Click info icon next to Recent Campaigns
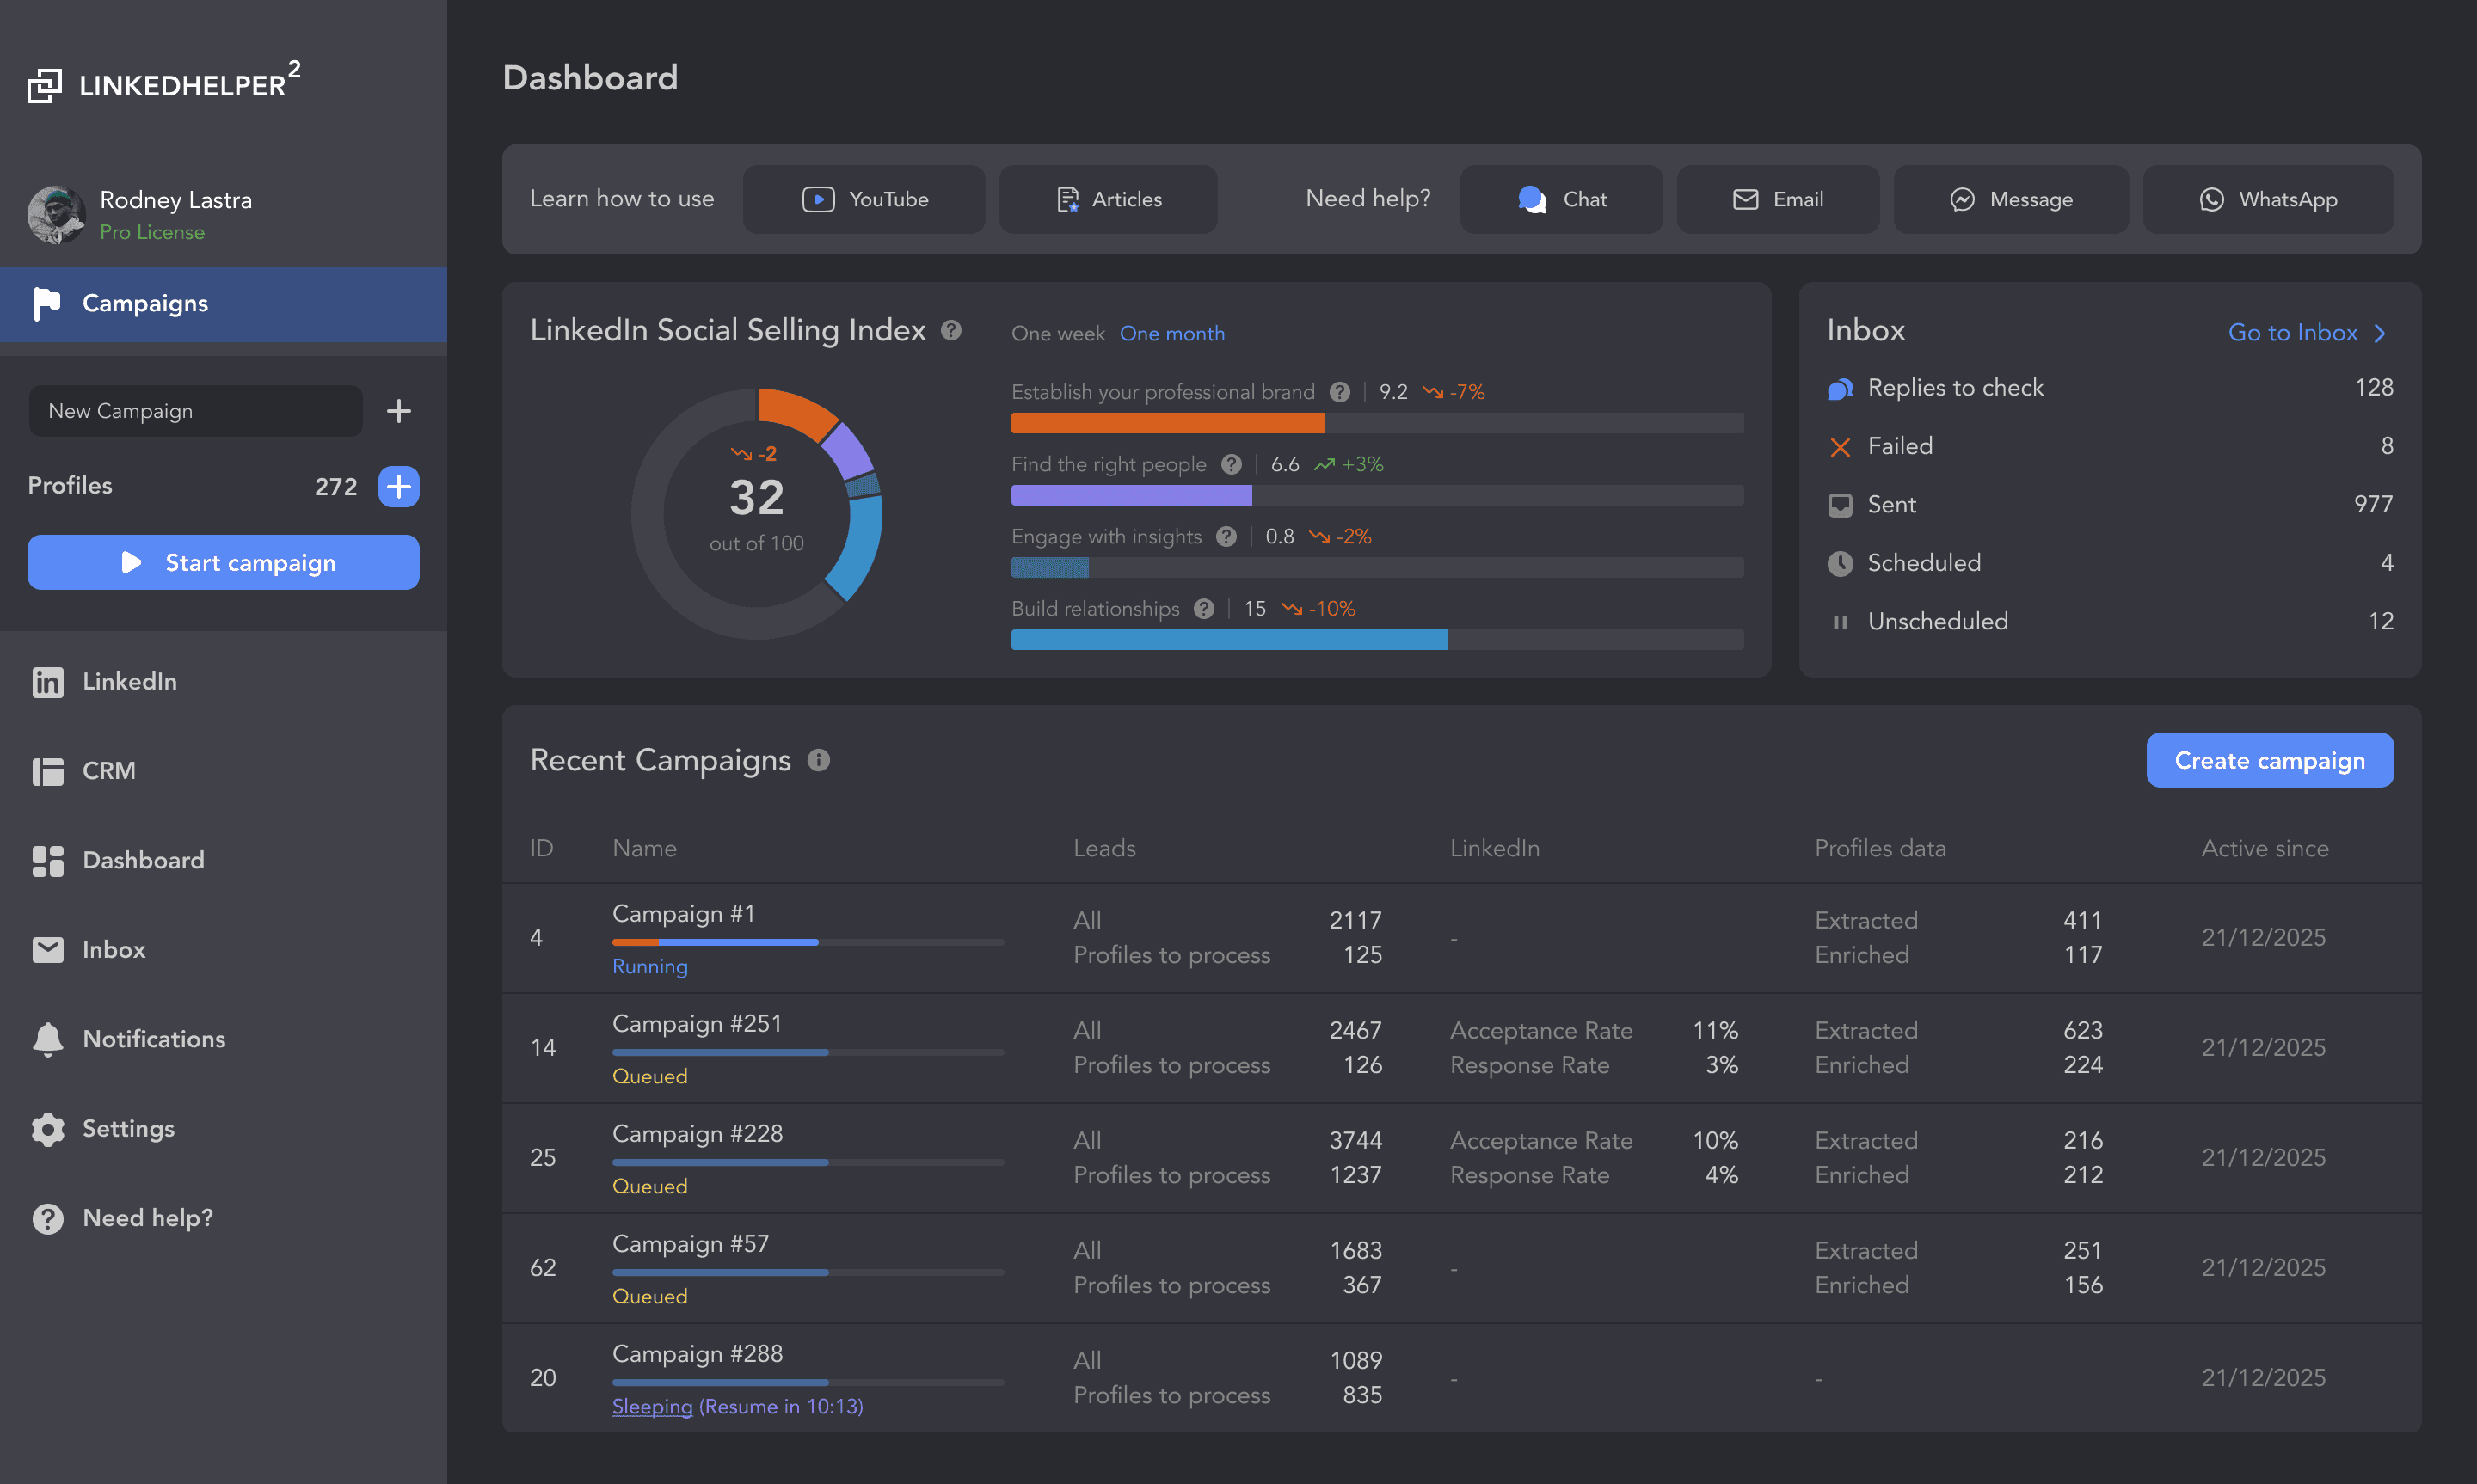The width and height of the screenshot is (2477, 1484). point(818,760)
